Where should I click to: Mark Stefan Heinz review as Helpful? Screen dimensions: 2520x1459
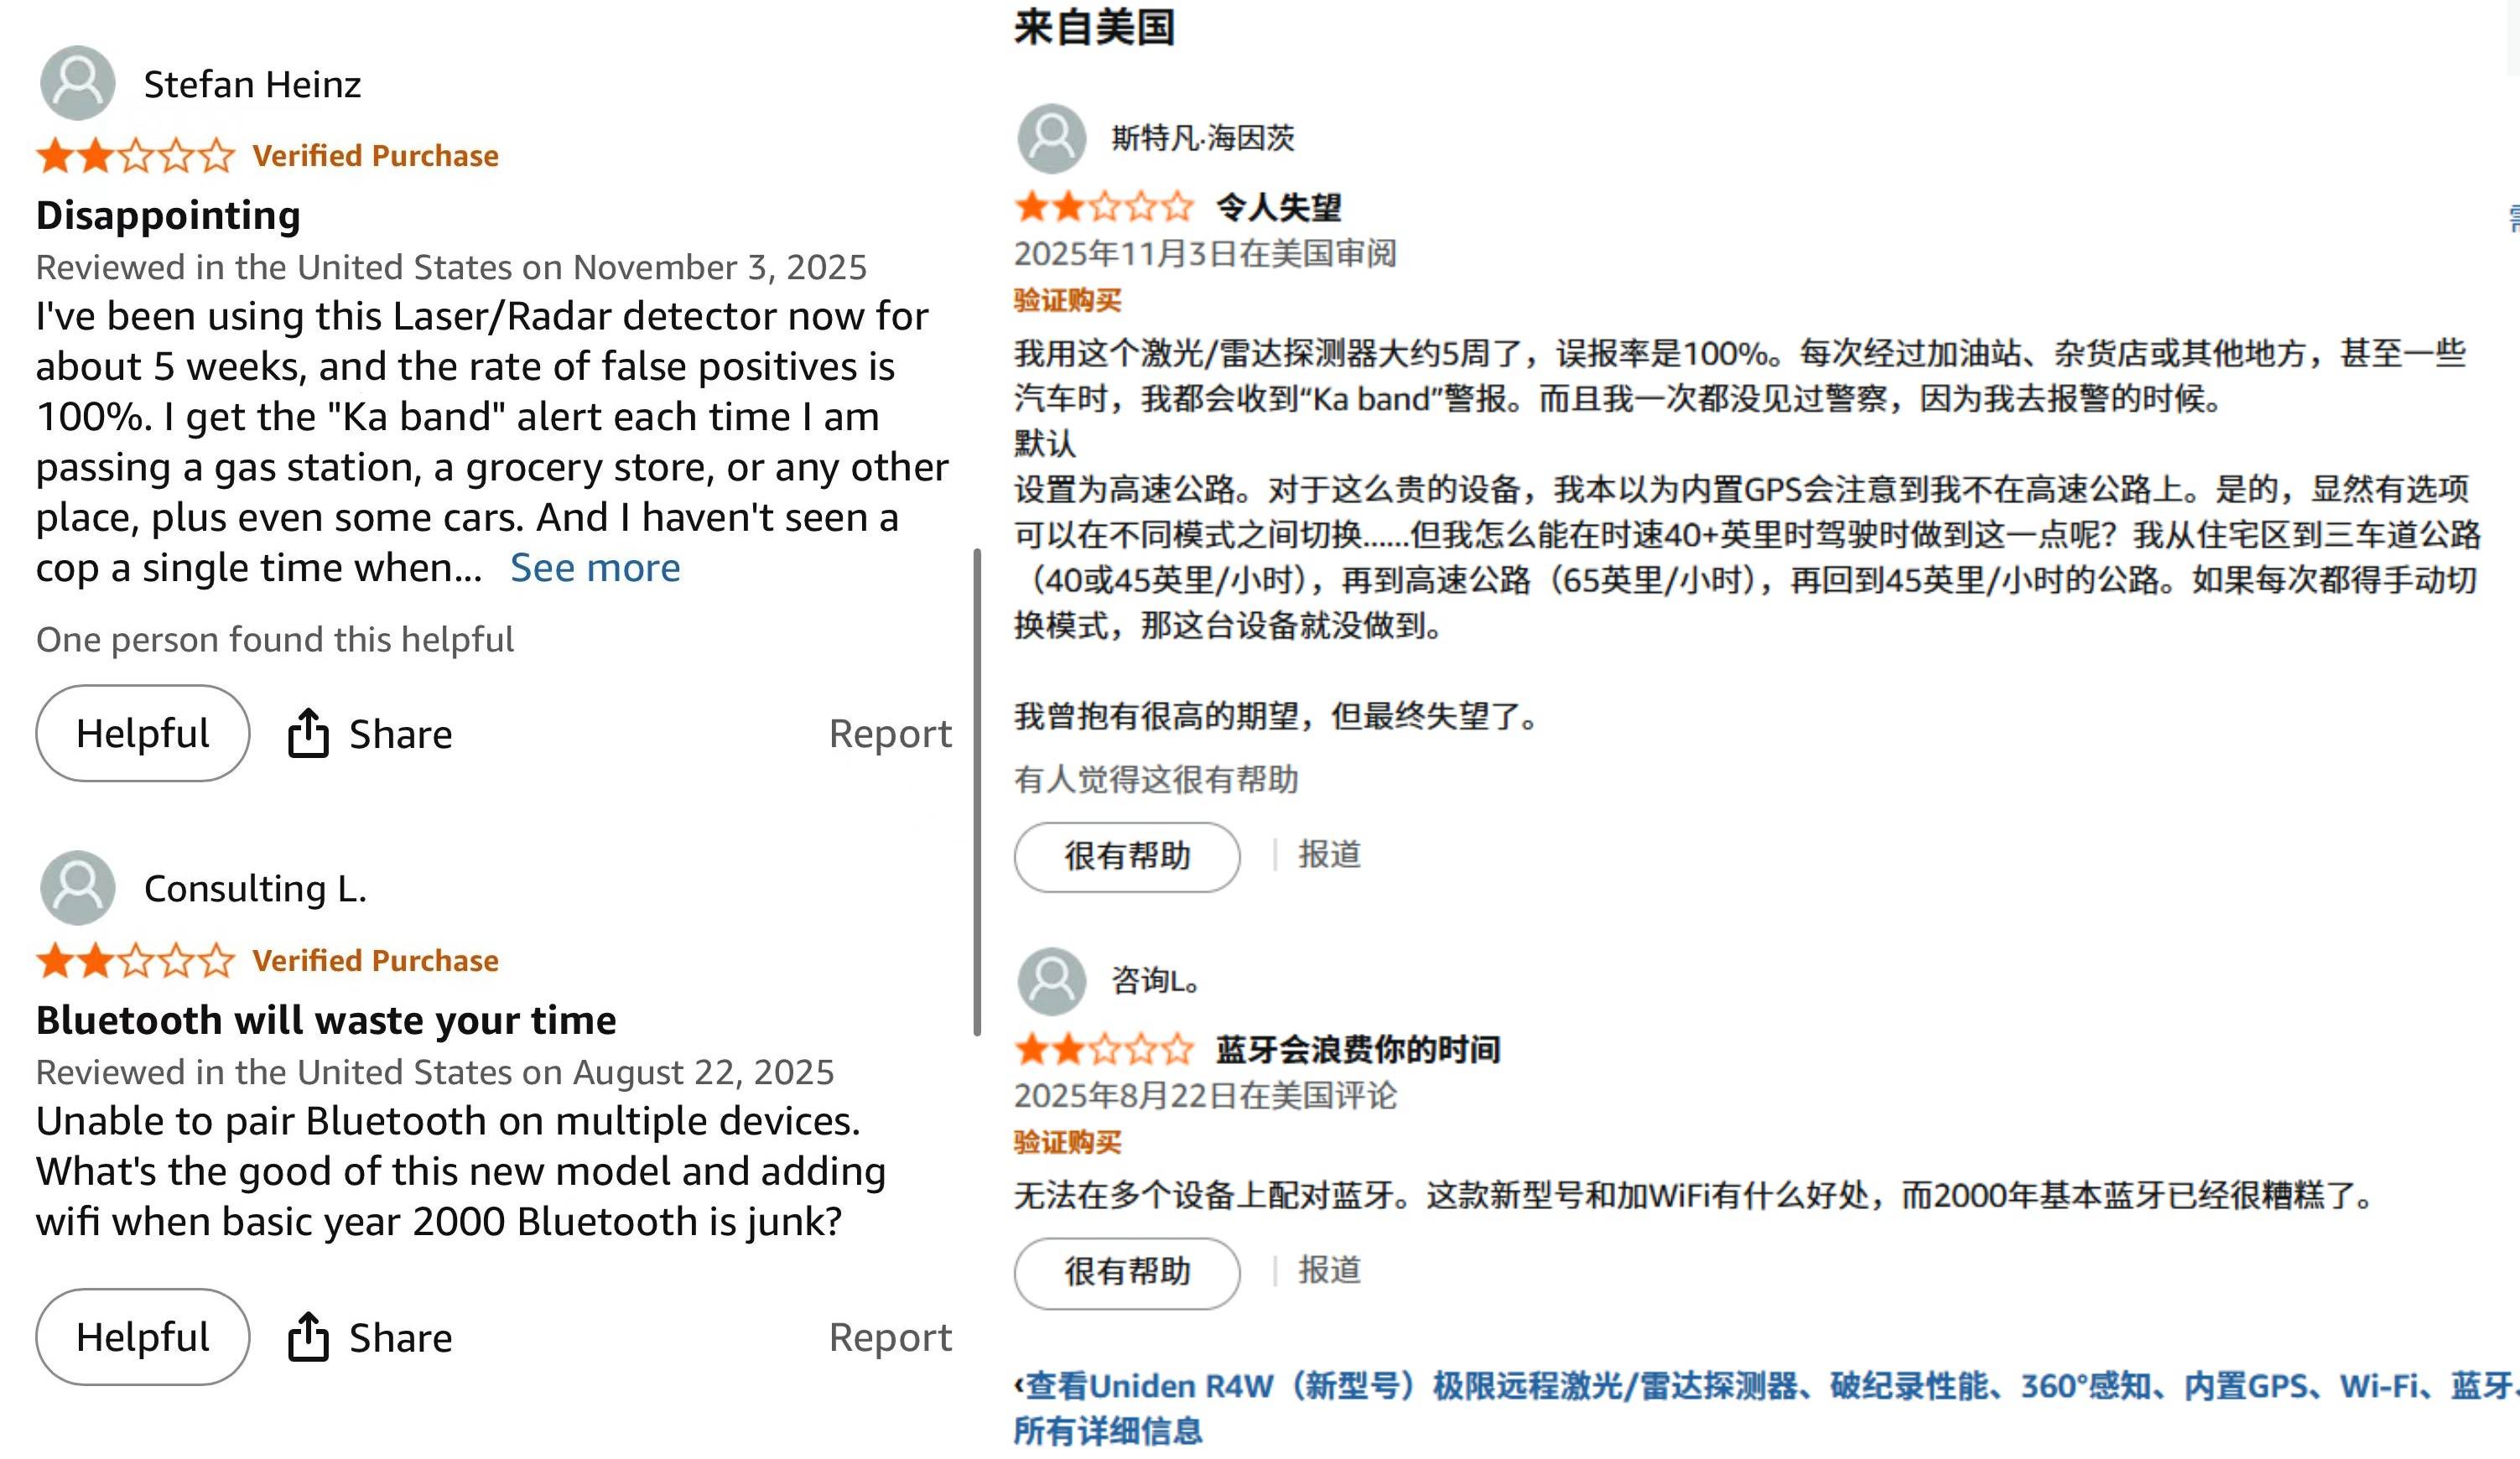(x=142, y=733)
